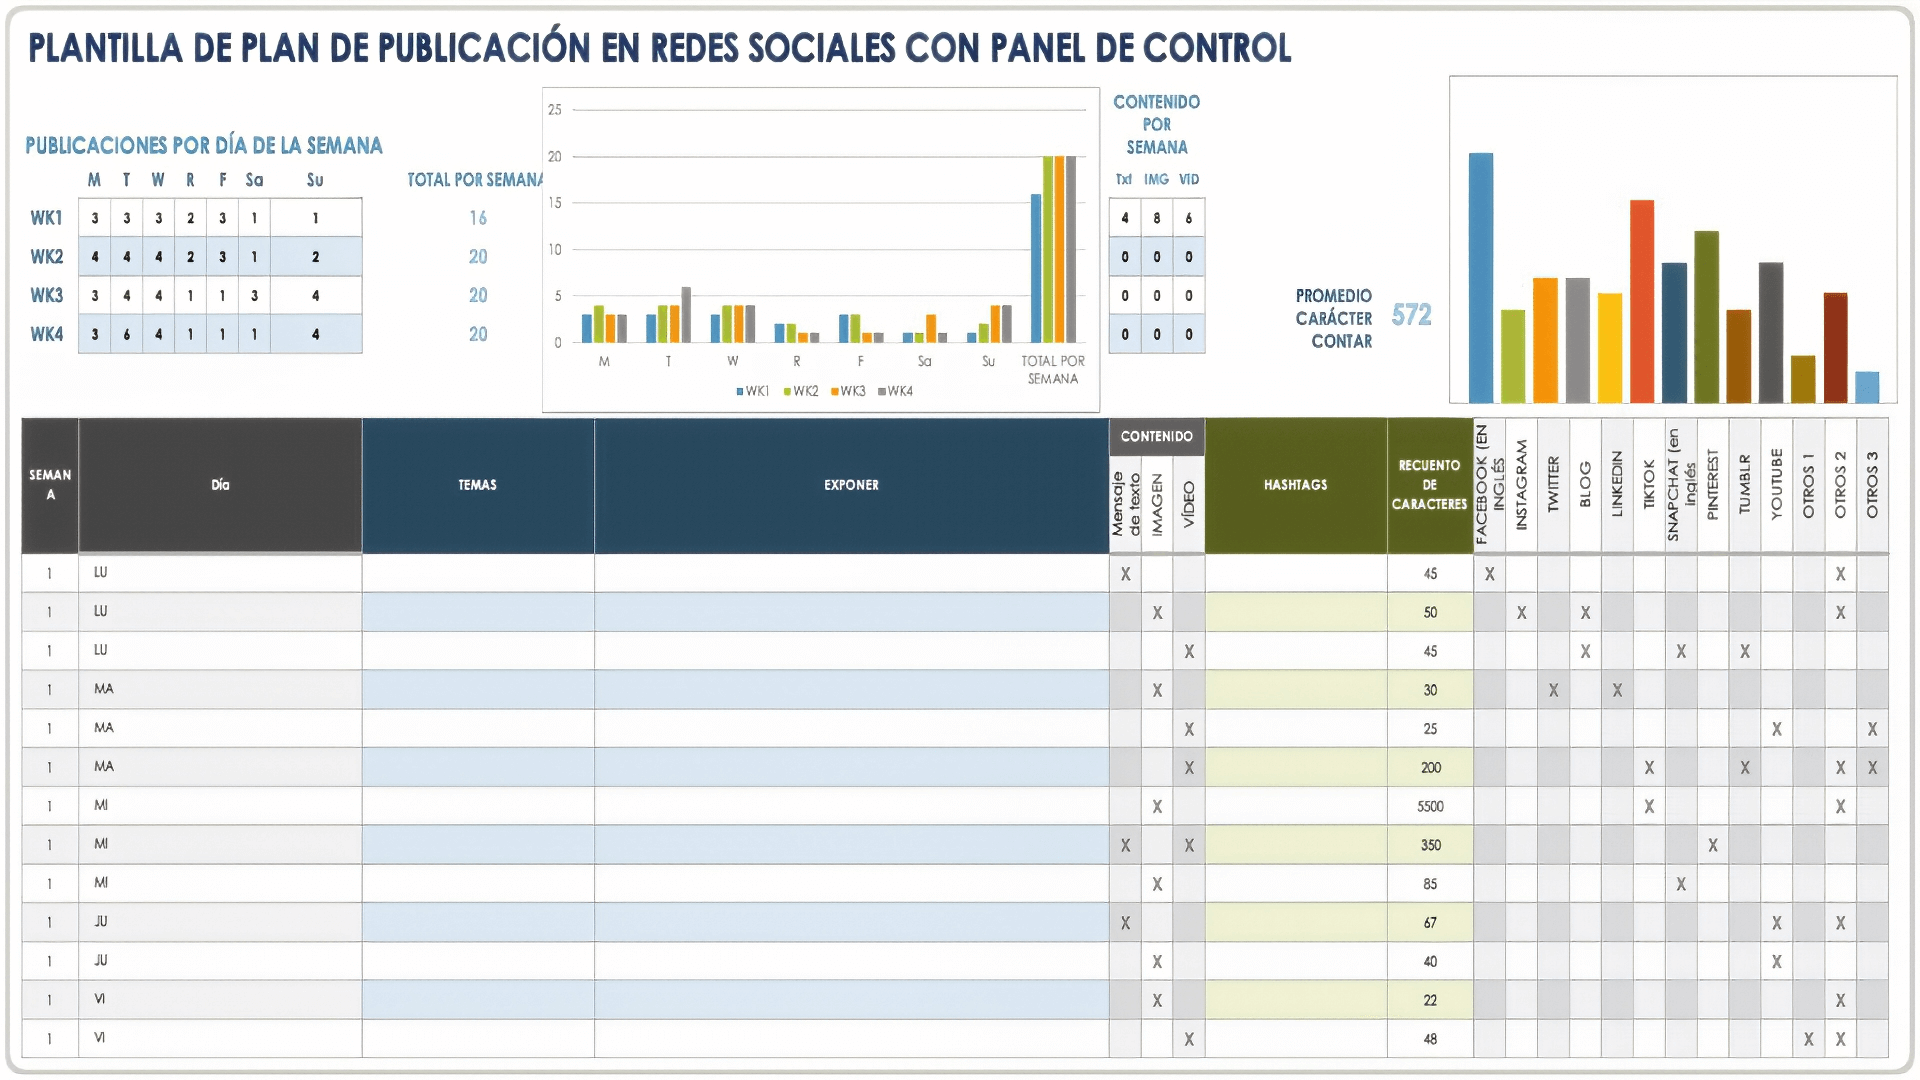This screenshot has height=1080, width=1920.
Task: Select the PUBLICACIONES POR DÍA DE LA SEMANA heading
Action: pos(204,146)
